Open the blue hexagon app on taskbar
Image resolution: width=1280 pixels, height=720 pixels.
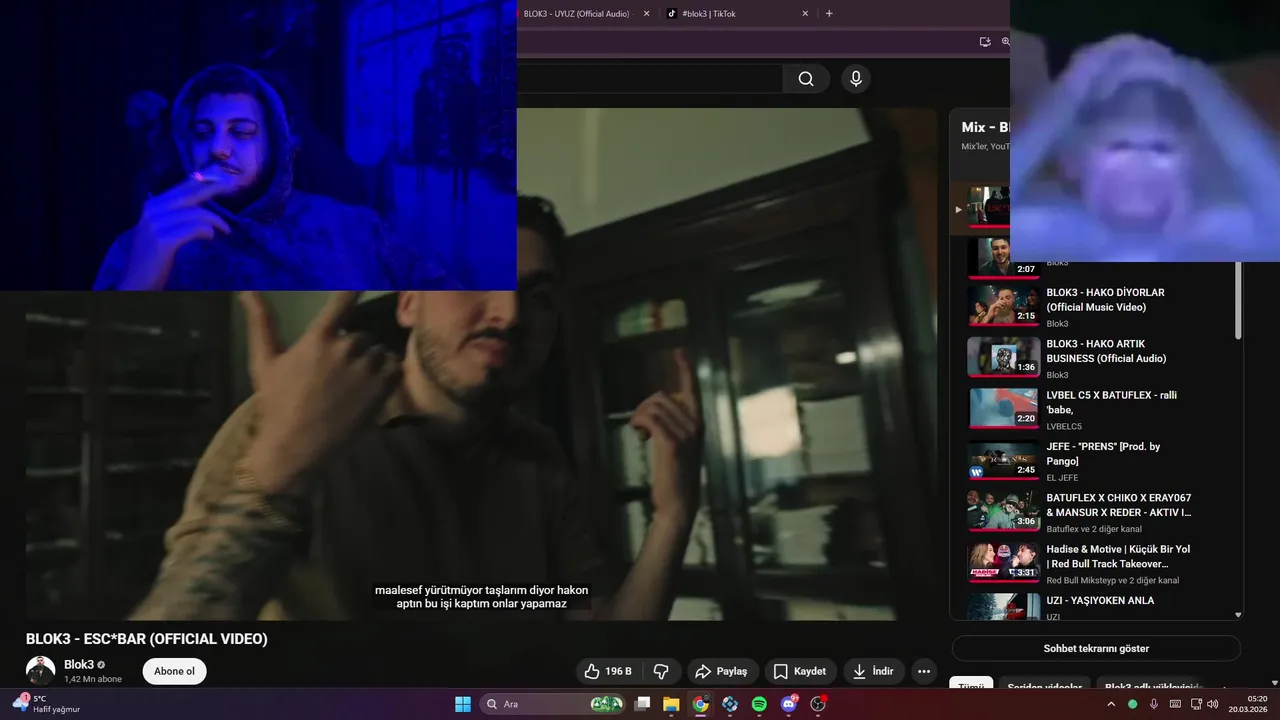tap(730, 704)
